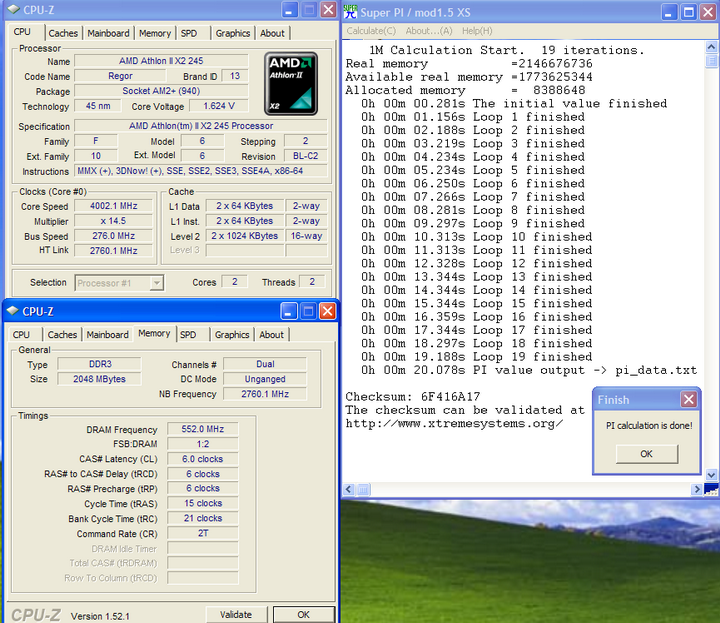Viewport: 720px width, 623px height.
Task: Click Super PI vertical scrollbar up arrow
Action: (x=711, y=47)
